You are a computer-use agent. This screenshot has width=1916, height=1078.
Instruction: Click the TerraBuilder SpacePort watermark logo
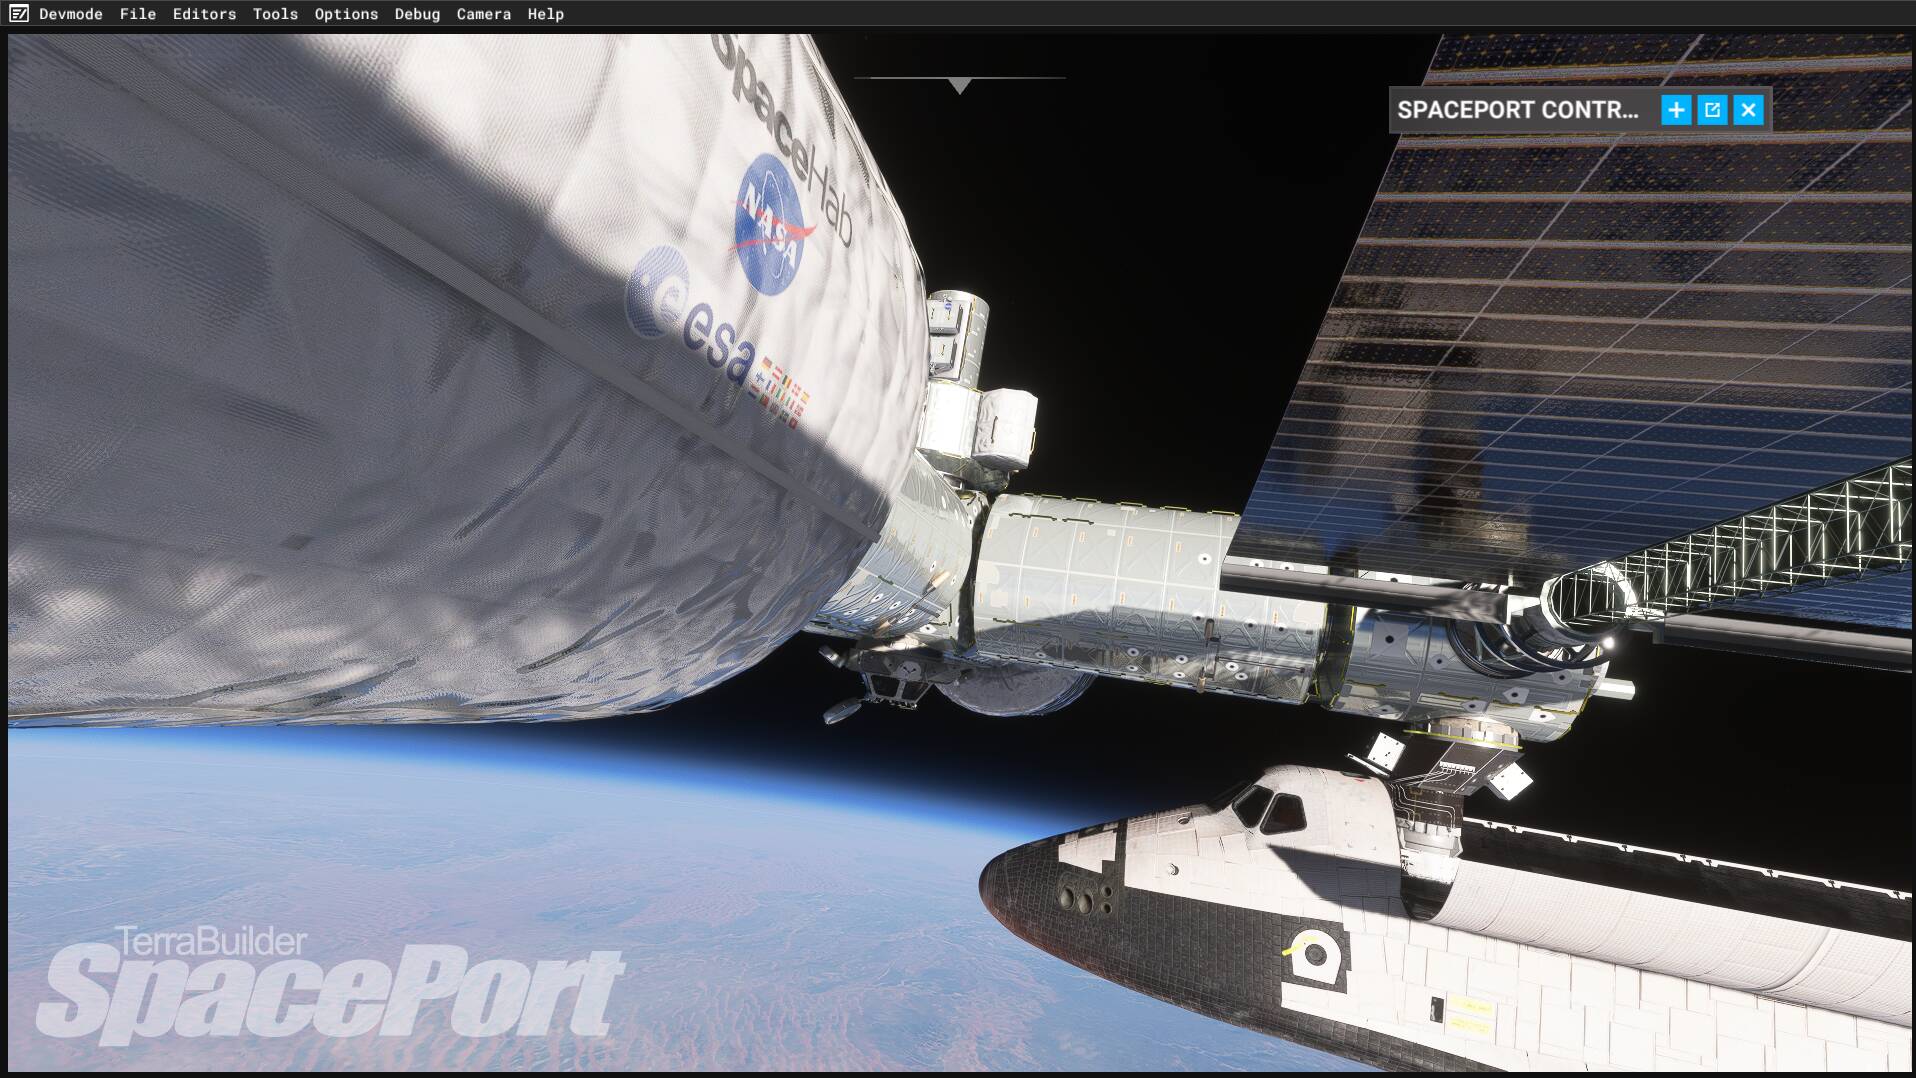coord(330,987)
